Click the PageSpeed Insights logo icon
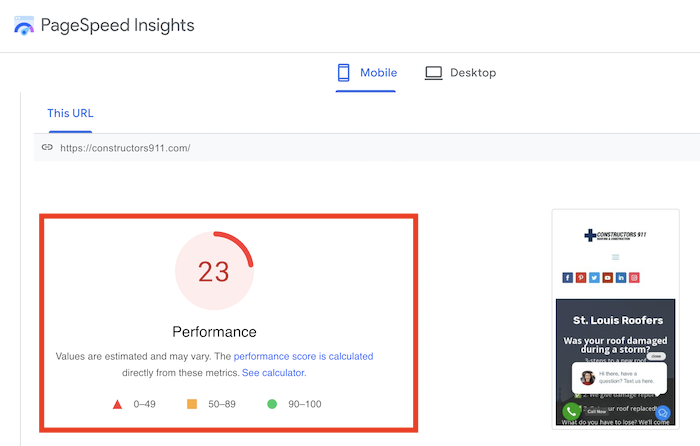This screenshot has width=700, height=446. click(23, 26)
